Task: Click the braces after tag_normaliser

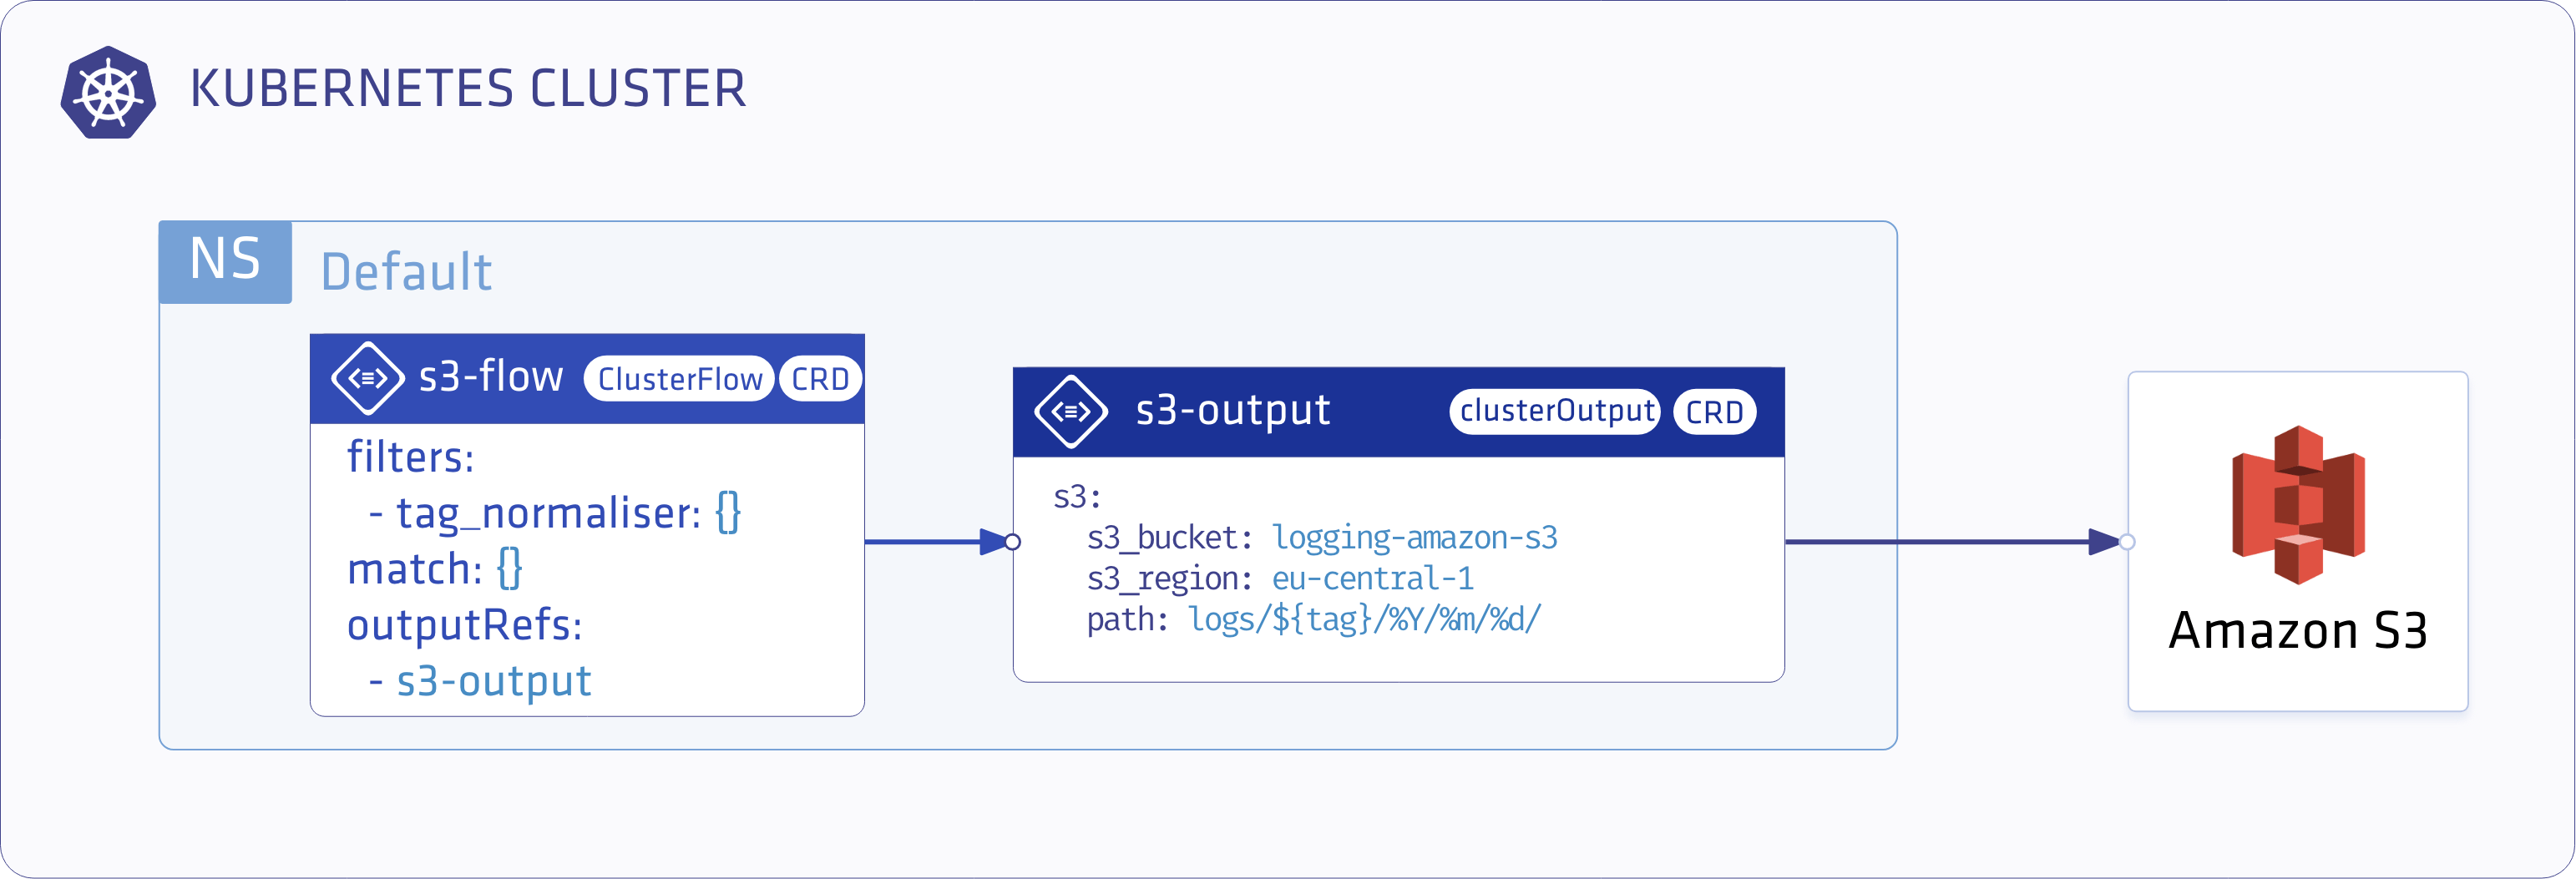Action: click(728, 513)
